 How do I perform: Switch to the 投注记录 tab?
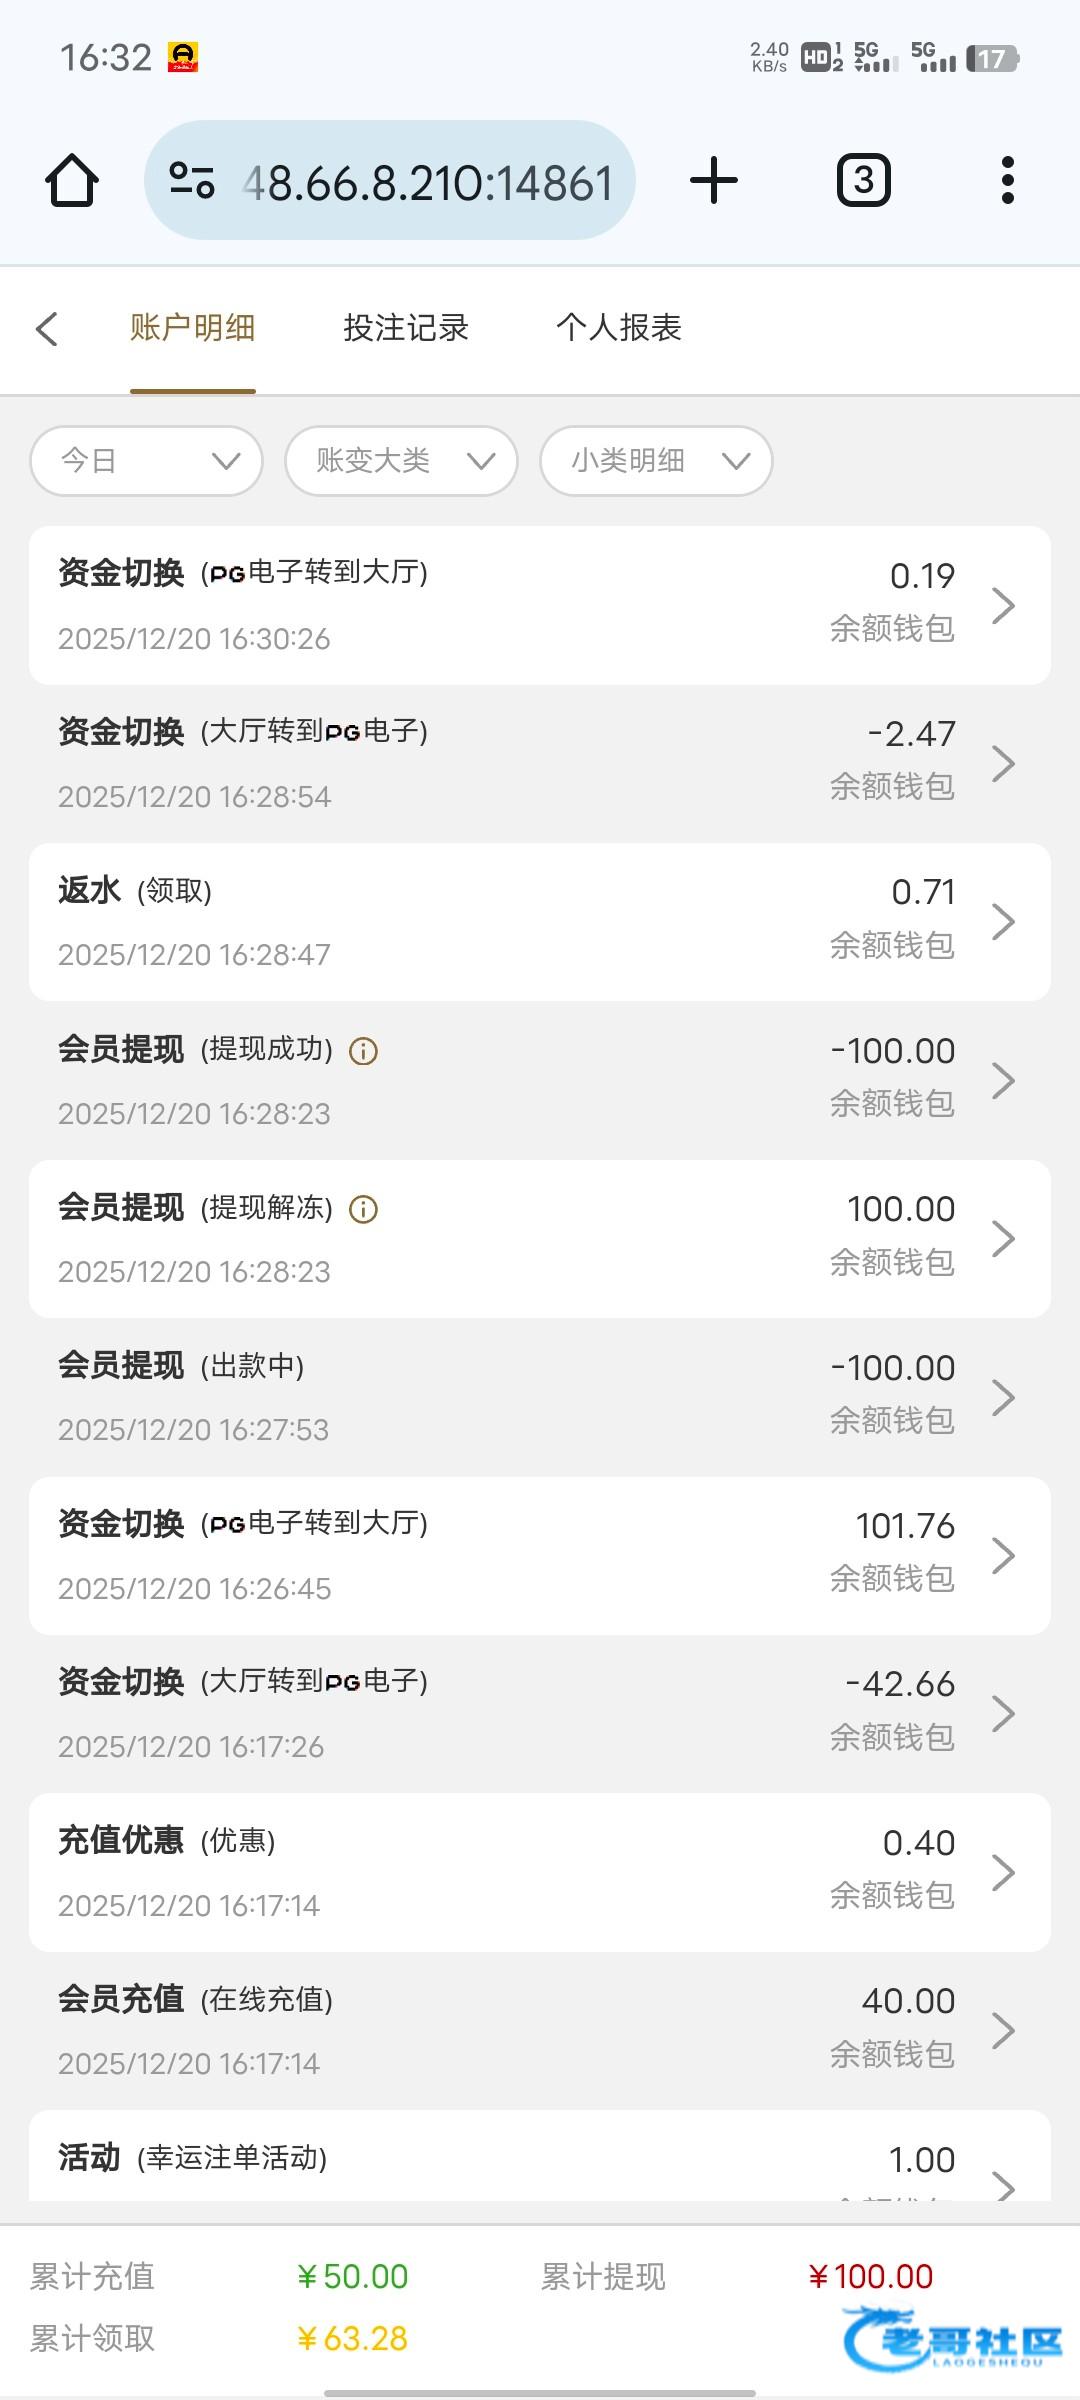406,328
